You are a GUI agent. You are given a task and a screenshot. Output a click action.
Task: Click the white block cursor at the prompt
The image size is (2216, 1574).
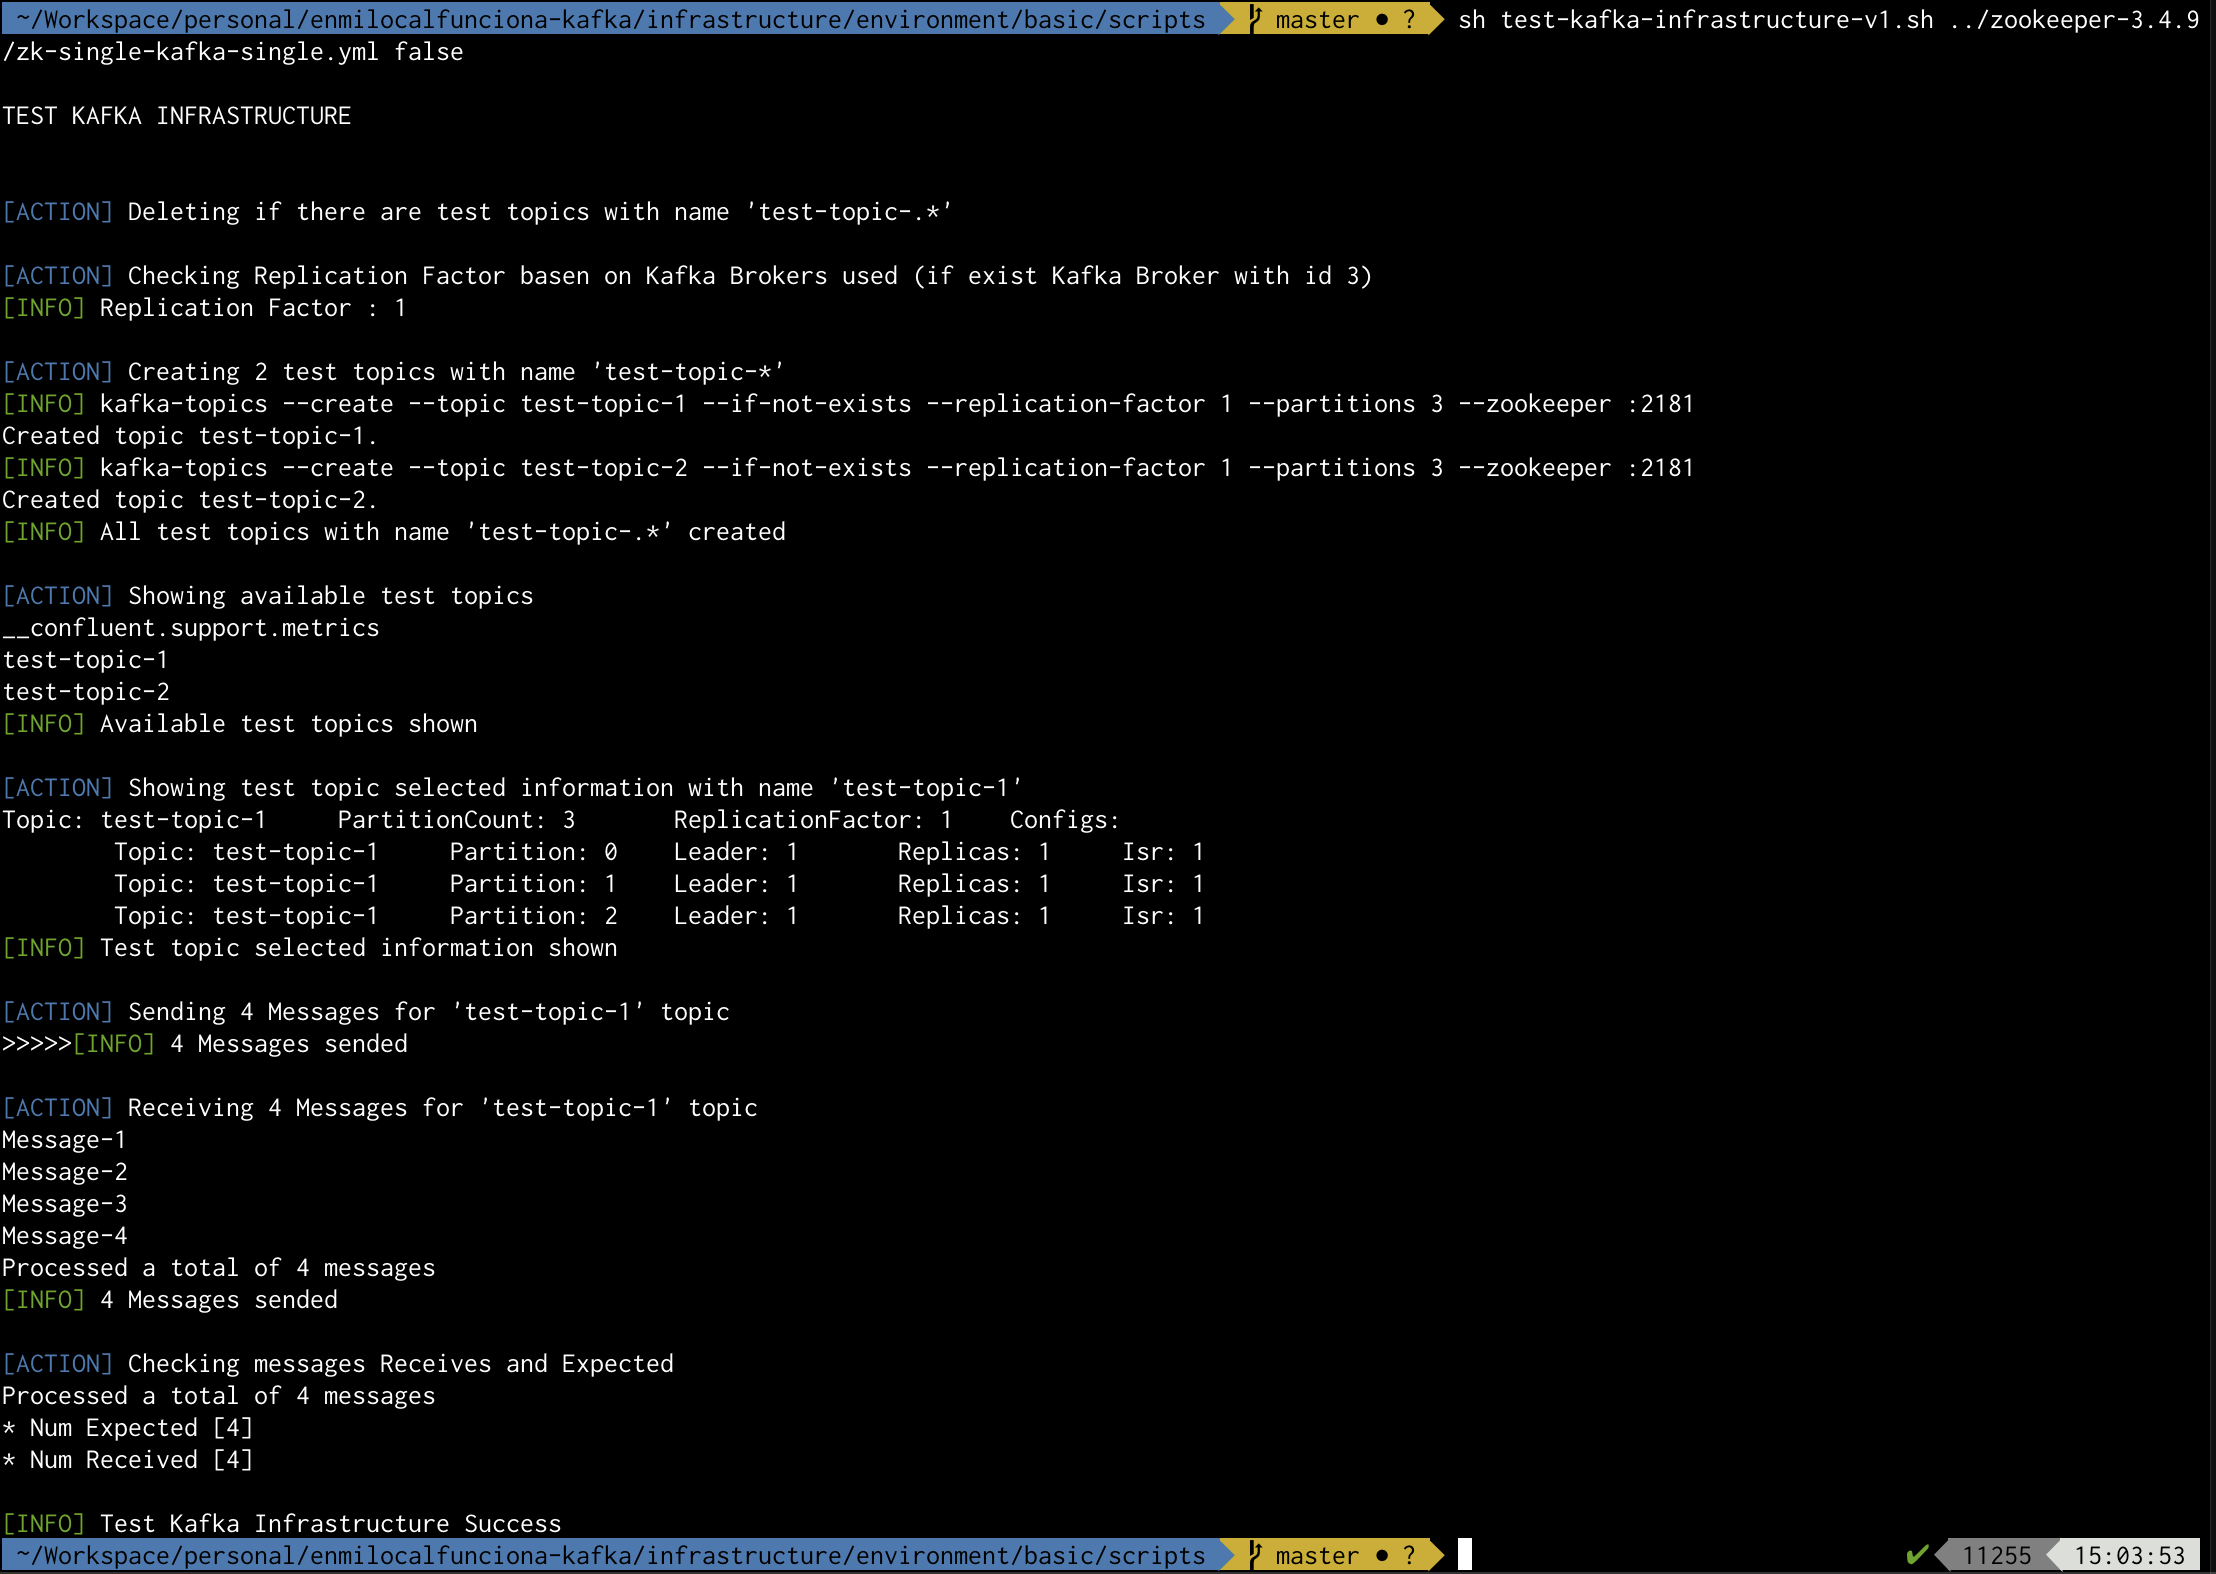(1464, 1555)
